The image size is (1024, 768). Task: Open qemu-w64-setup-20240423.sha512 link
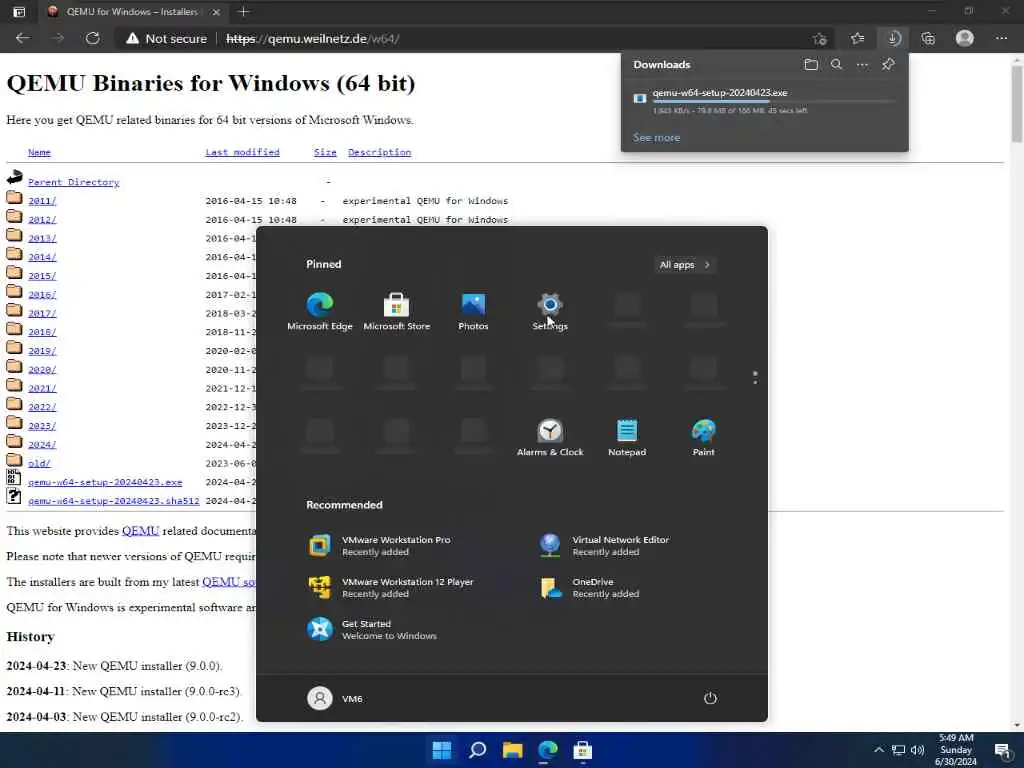114,501
